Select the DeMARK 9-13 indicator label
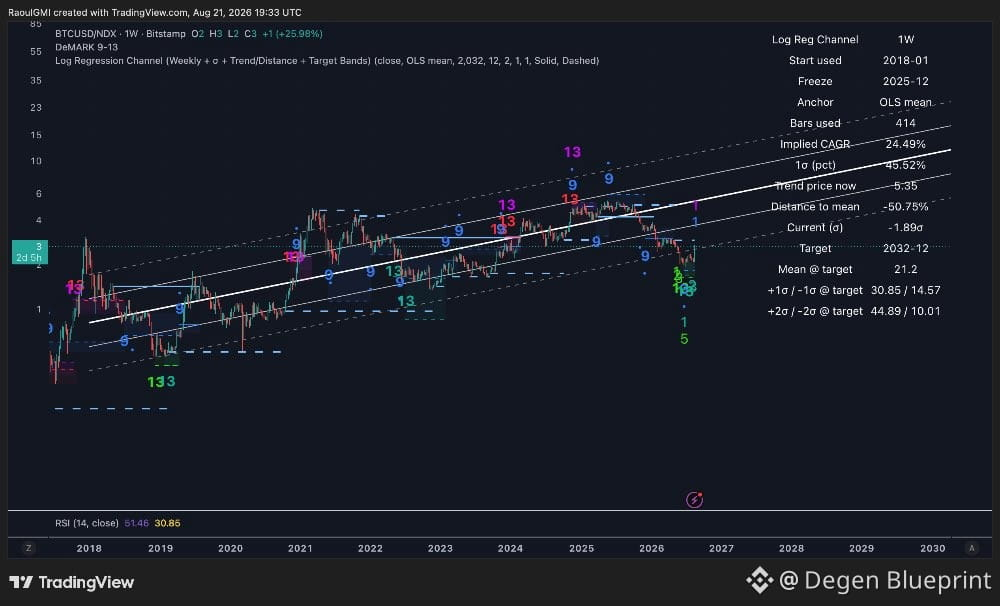1000x606 pixels. click(x=87, y=47)
